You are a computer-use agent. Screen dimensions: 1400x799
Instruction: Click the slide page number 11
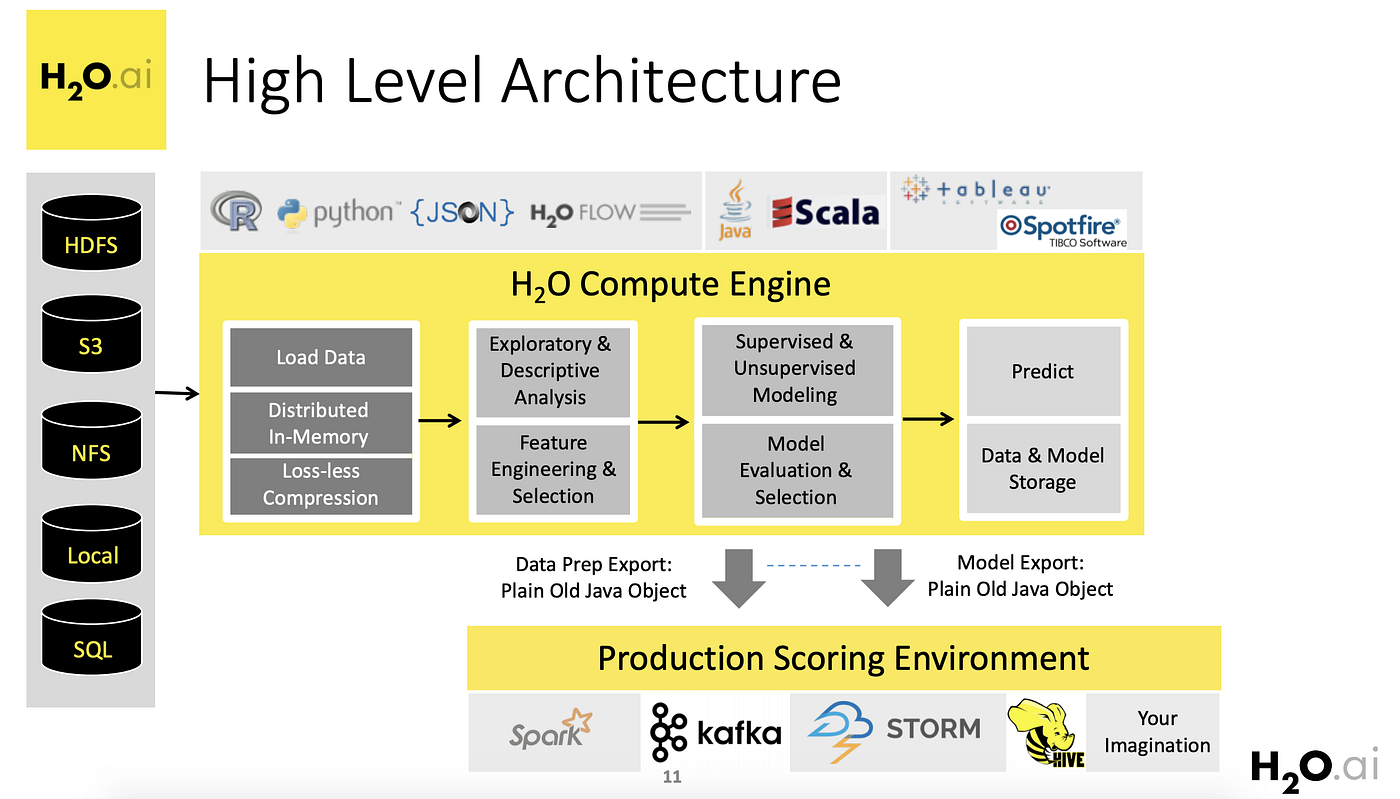point(672,777)
